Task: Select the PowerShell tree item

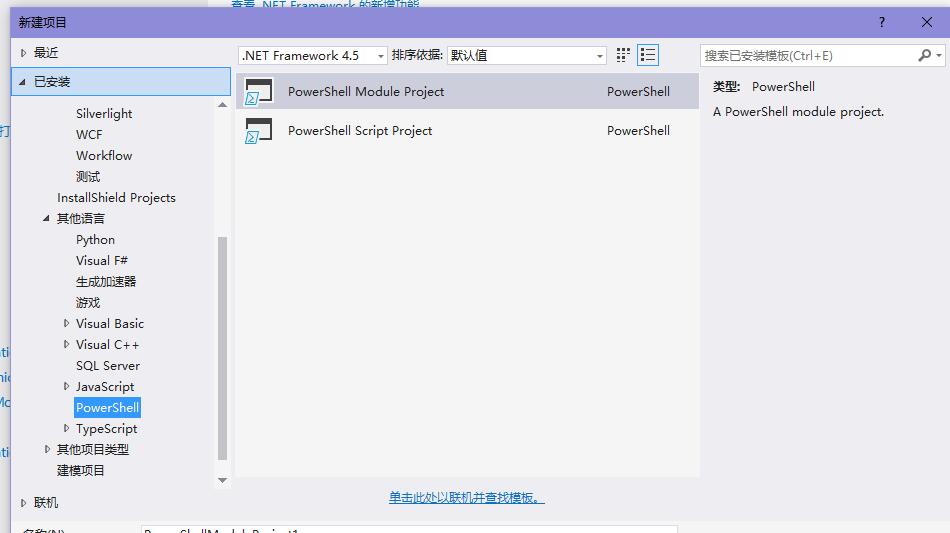Action: click(x=107, y=408)
